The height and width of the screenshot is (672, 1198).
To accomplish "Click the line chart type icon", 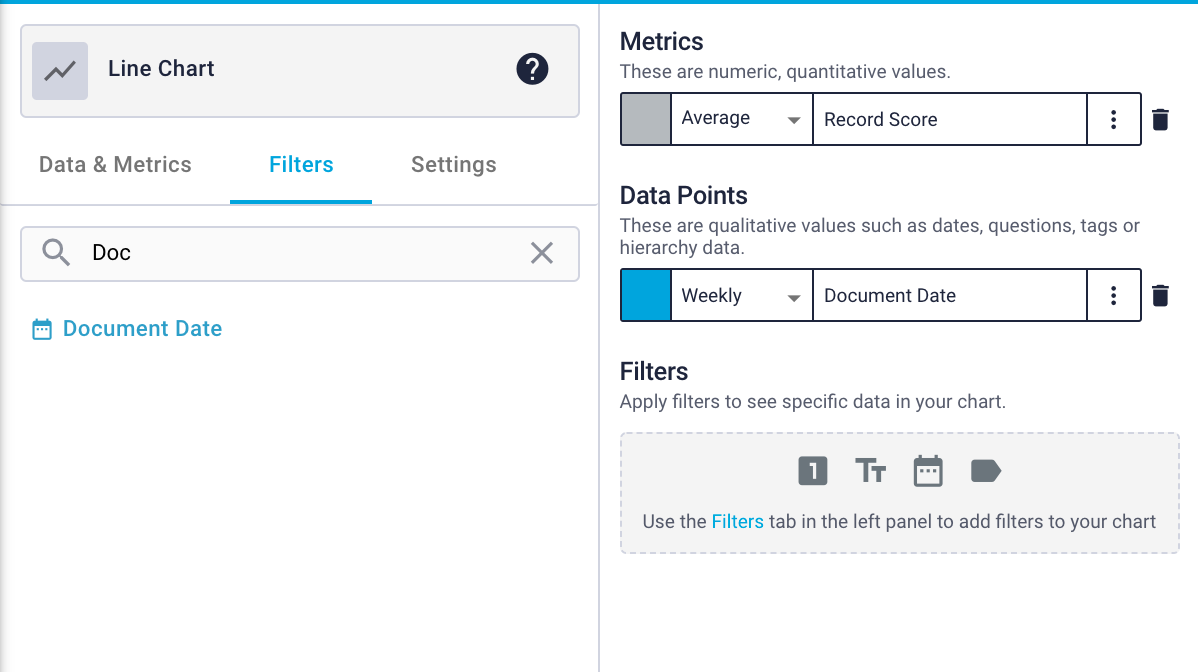I will coord(58,70).
